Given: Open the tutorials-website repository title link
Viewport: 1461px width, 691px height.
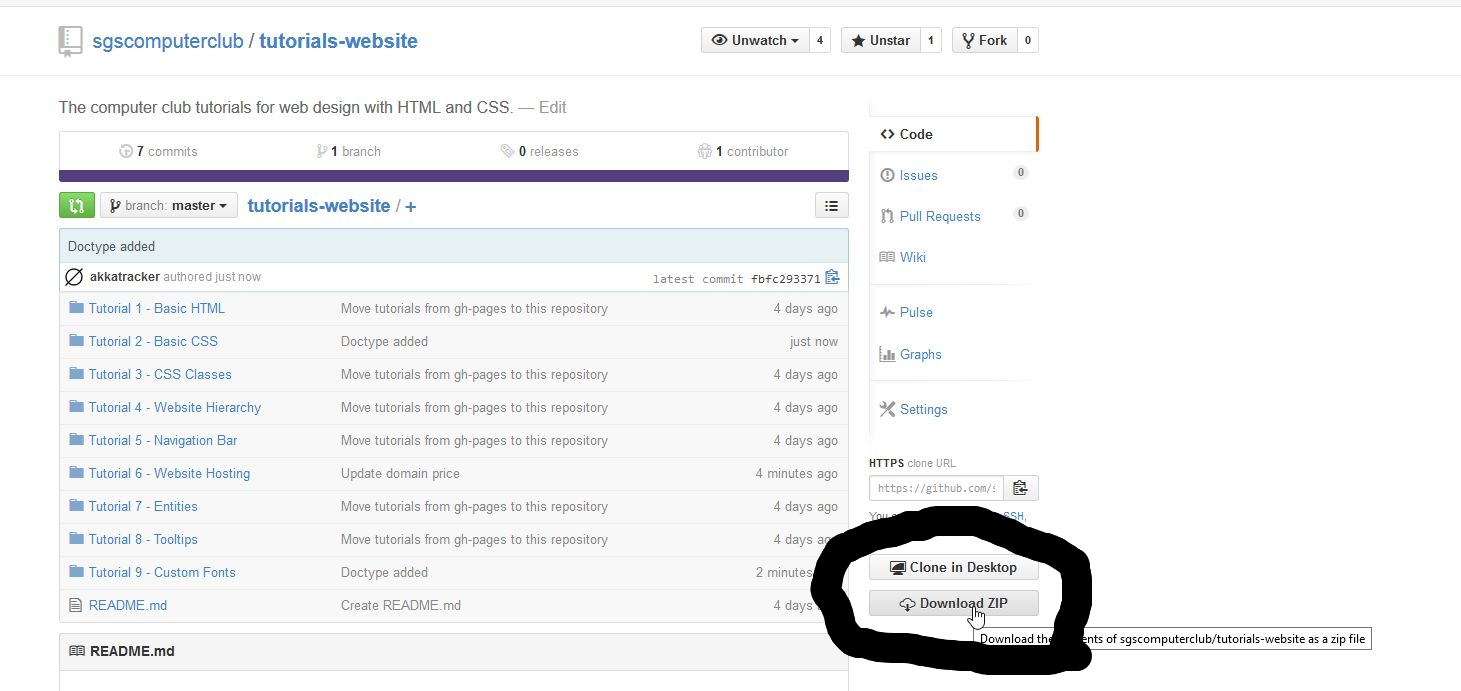Looking at the screenshot, I should (339, 41).
